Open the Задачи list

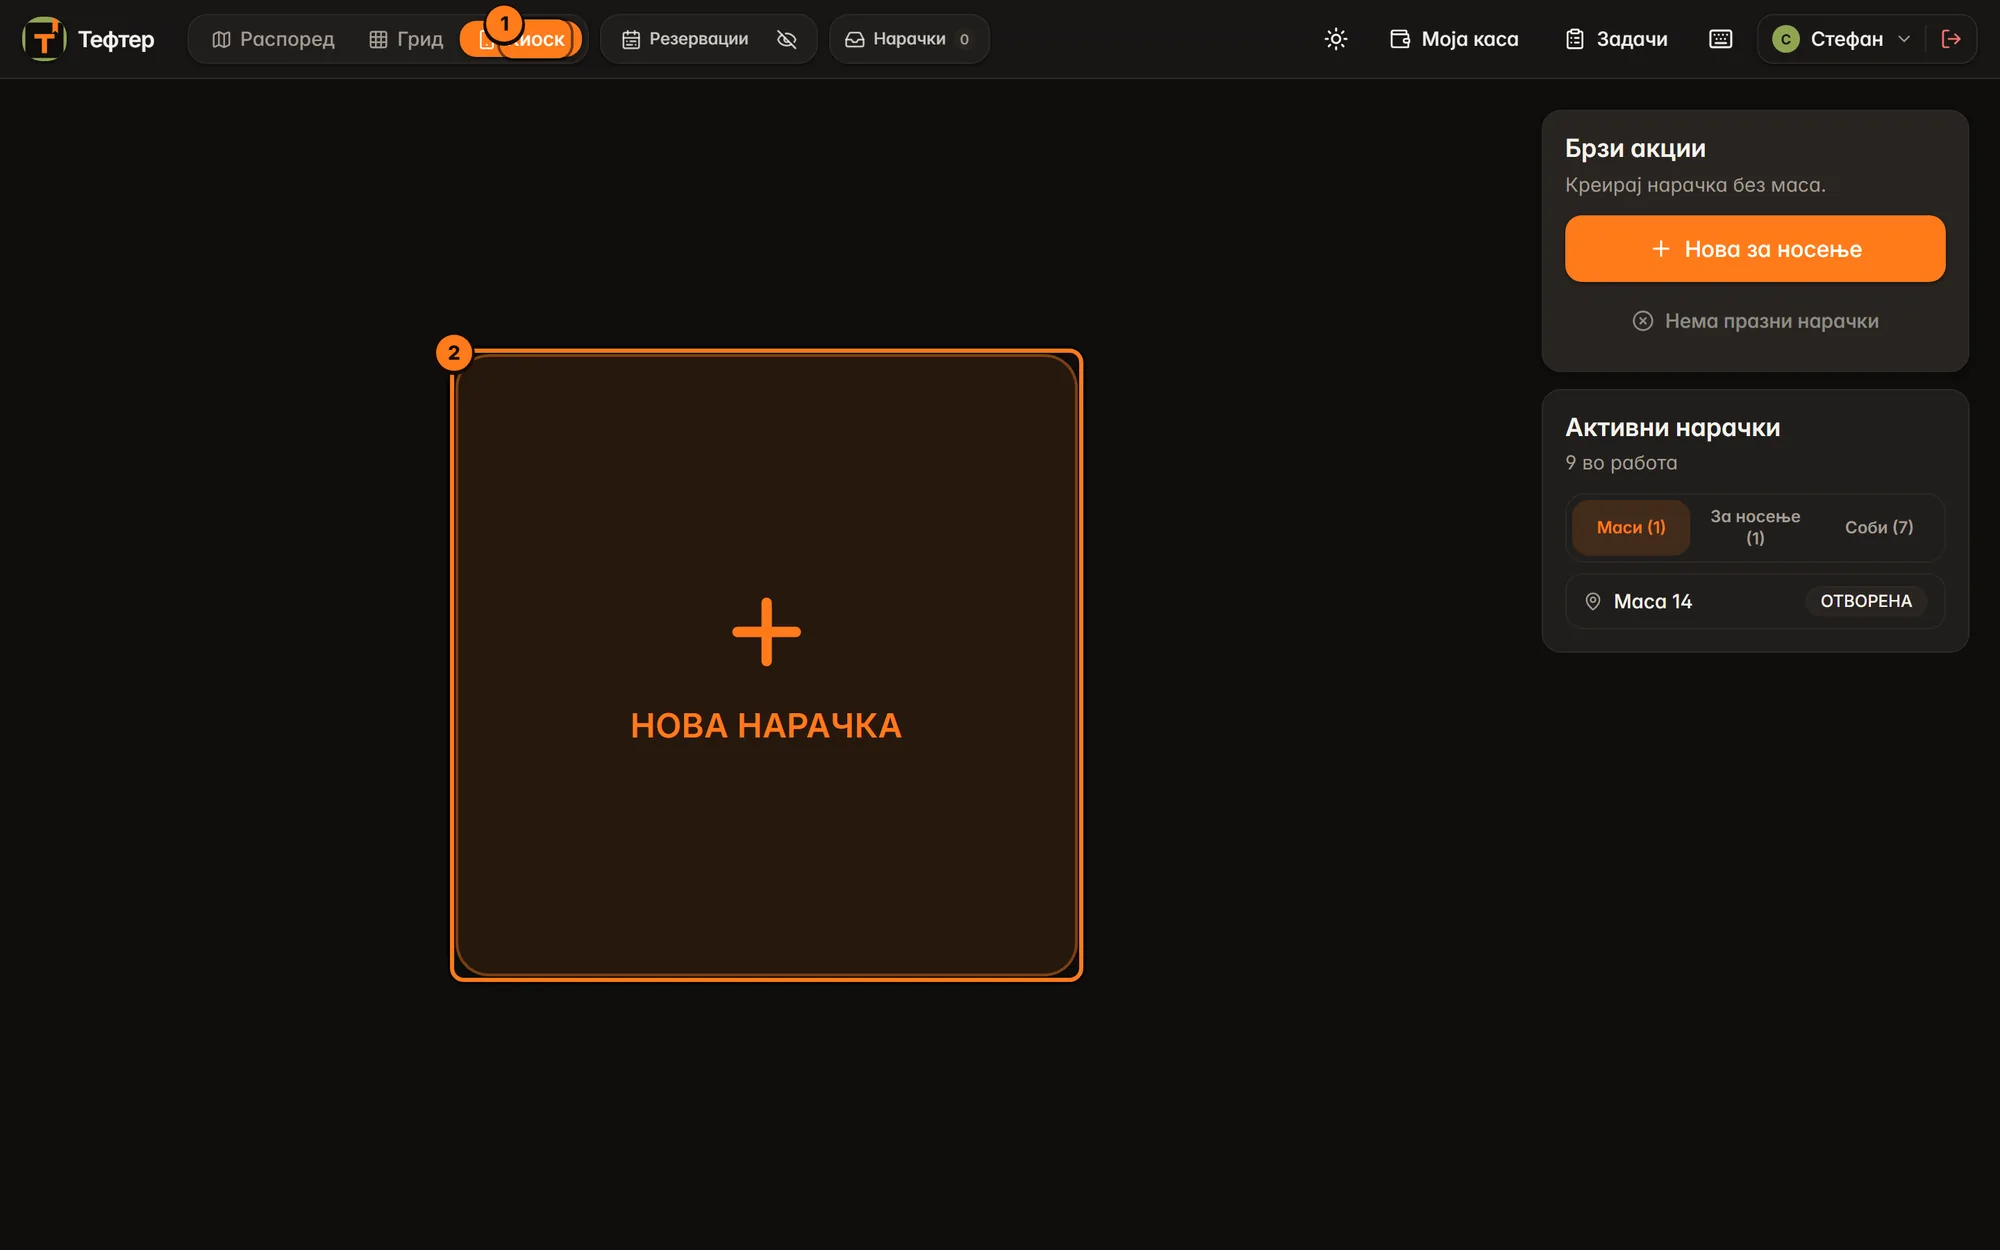coord(1616,39)
